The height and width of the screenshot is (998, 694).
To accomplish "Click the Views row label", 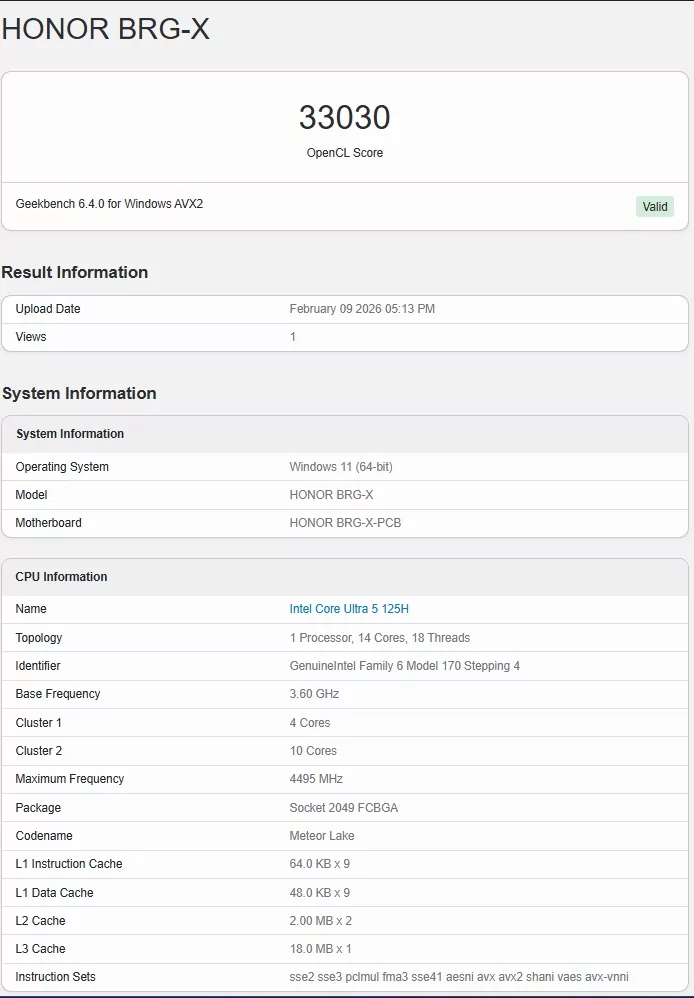I will point(31,337).
